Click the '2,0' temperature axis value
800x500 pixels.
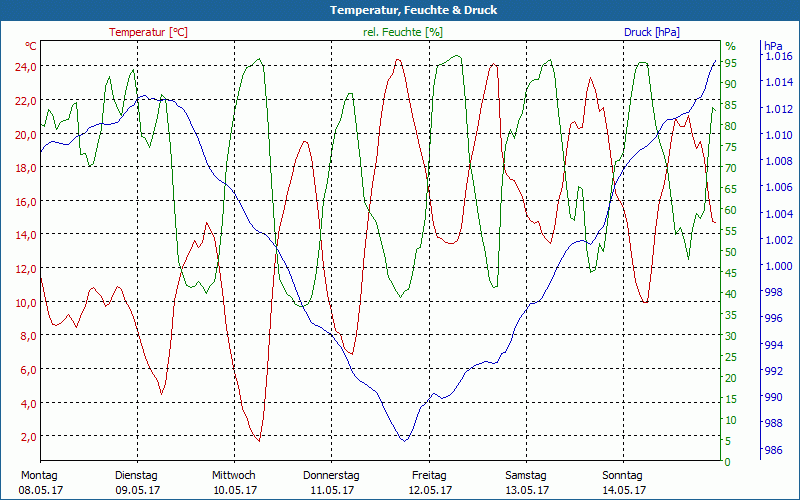click(29, 436)
